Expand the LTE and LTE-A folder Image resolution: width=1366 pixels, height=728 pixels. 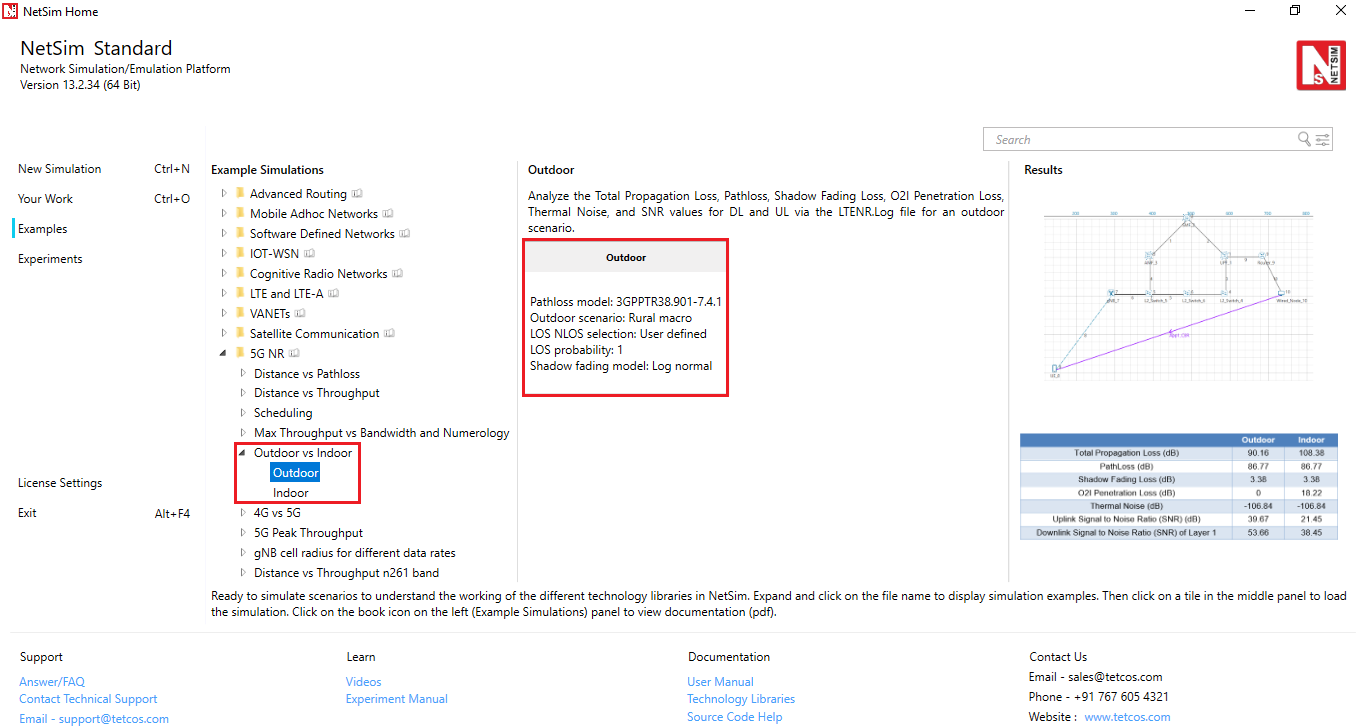(224, 294)
